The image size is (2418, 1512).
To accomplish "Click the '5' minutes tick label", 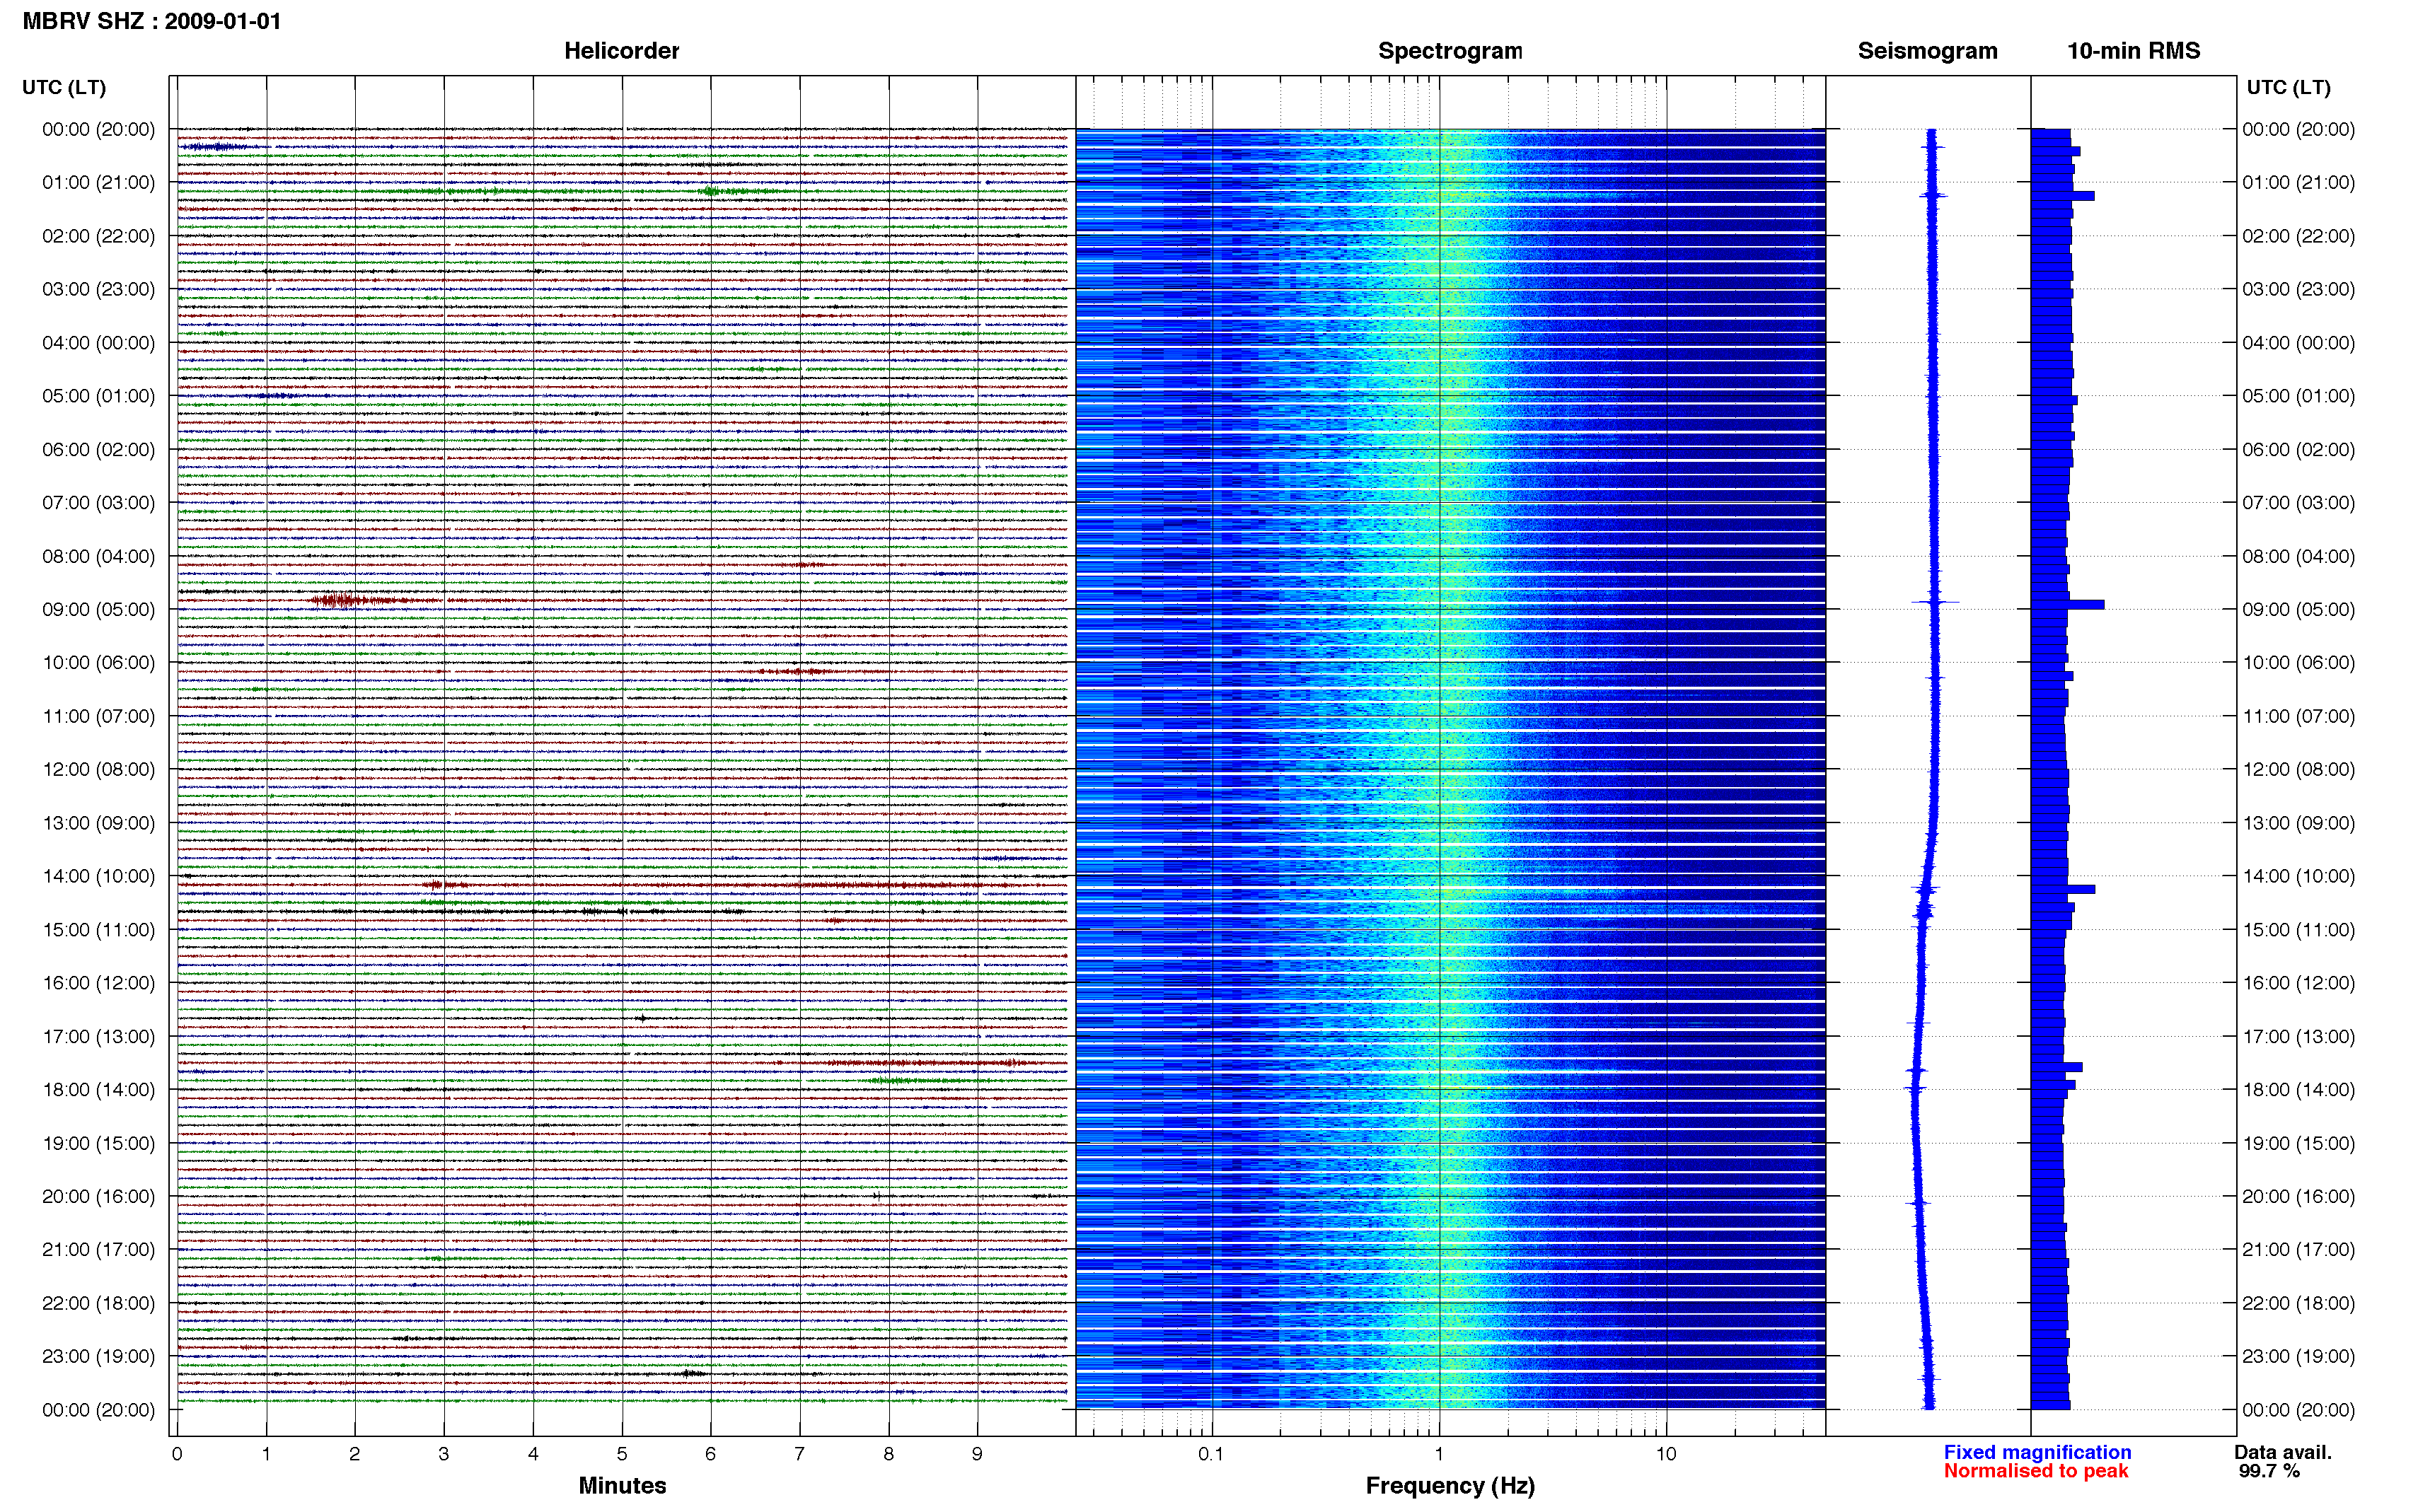I will 622,1454.
